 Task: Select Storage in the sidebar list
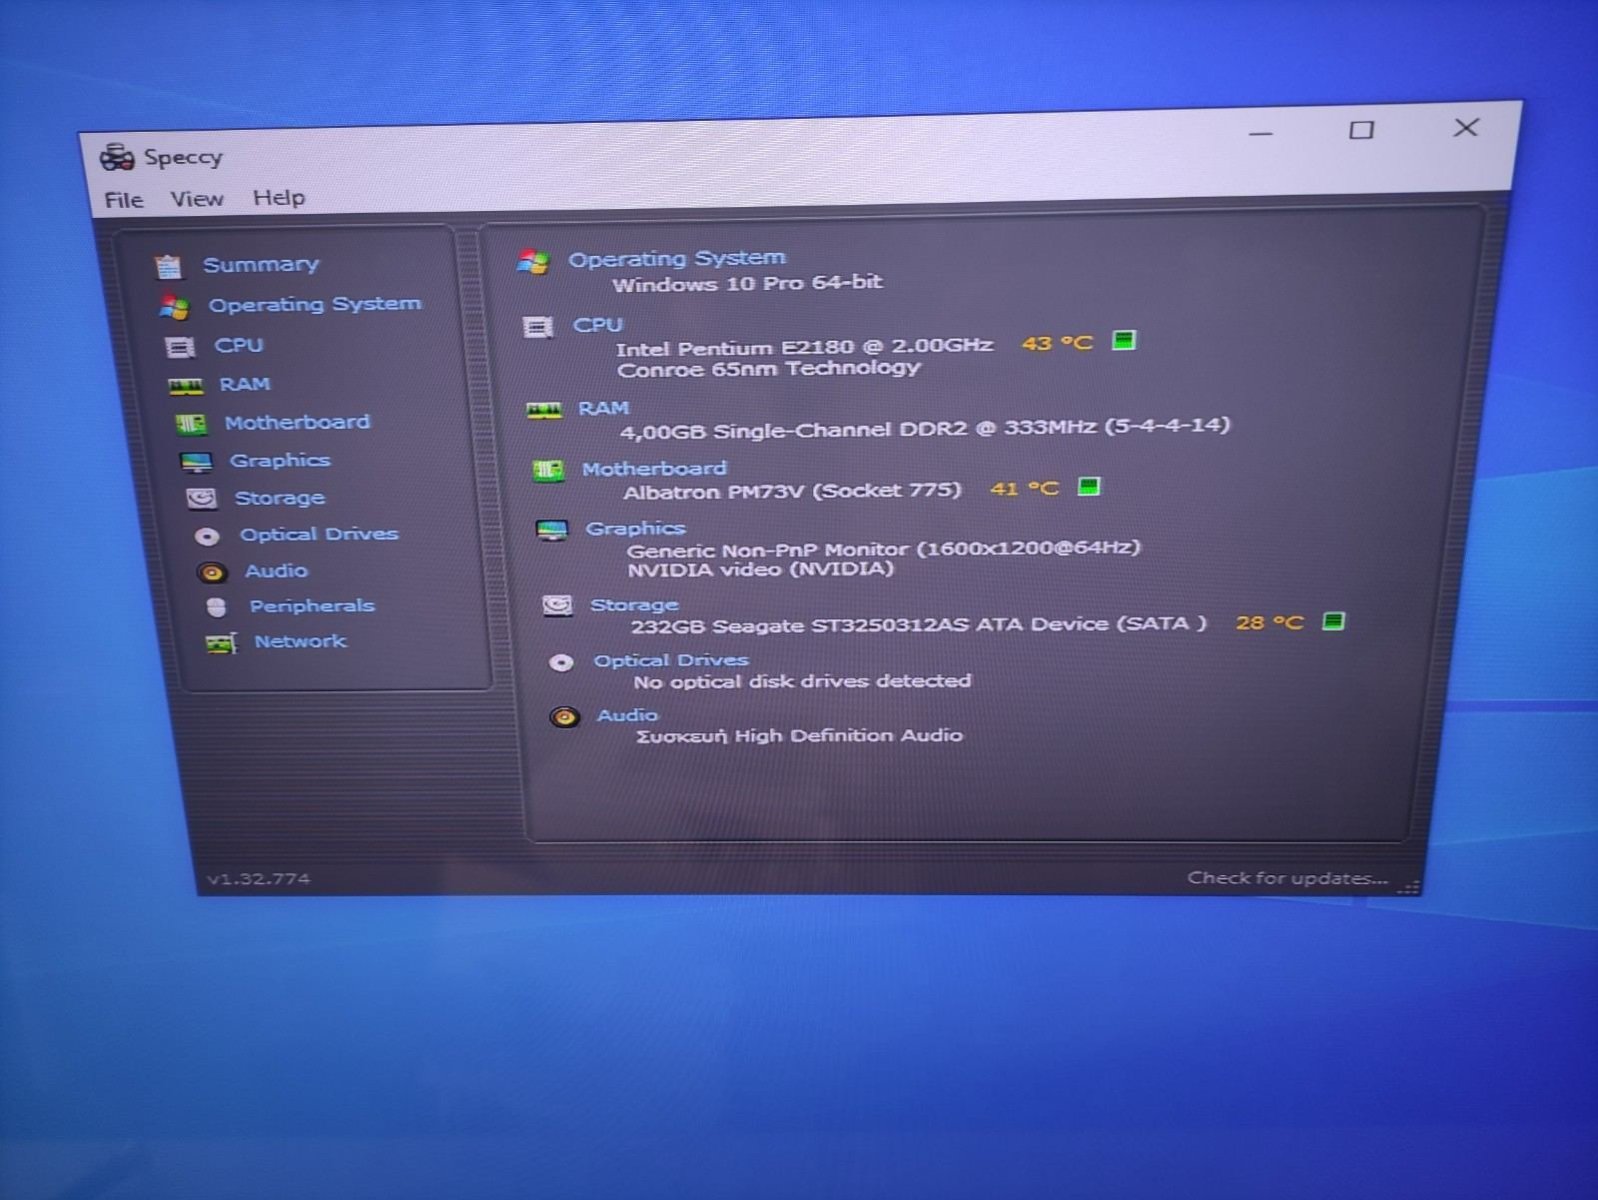[280, 498]
